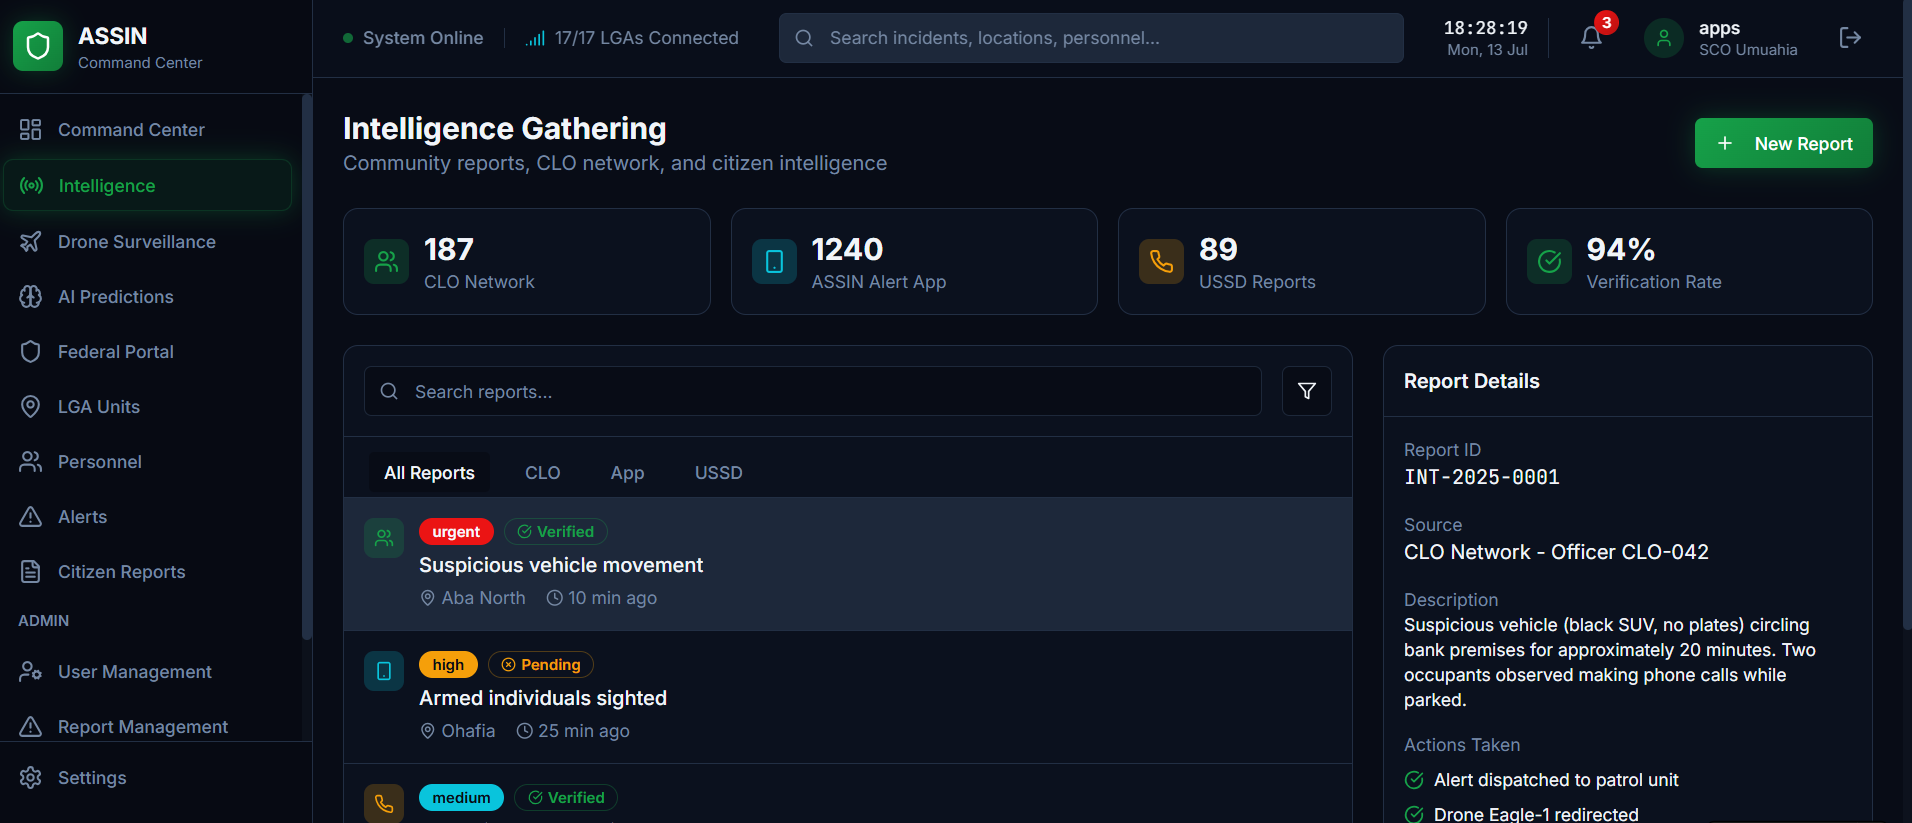Focus the Search reports field
The width and height of the screenshot is (1912, 823).
point(813,391)
